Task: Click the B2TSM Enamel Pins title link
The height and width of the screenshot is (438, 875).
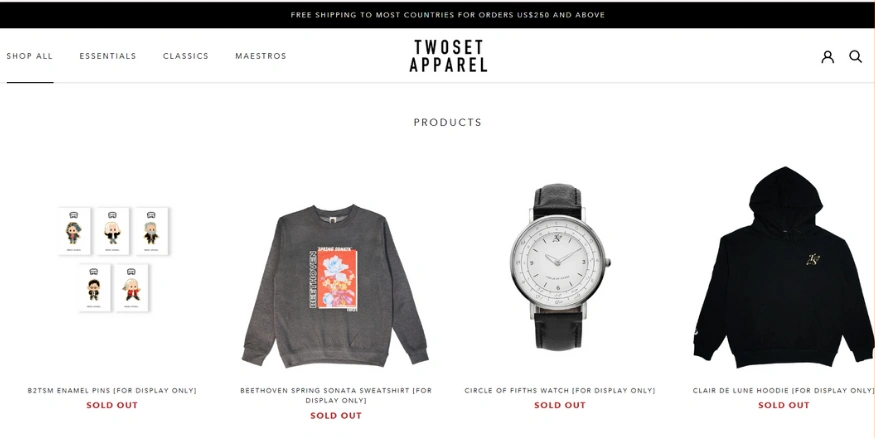Action: pyautogui.click(x=112, y=391)
